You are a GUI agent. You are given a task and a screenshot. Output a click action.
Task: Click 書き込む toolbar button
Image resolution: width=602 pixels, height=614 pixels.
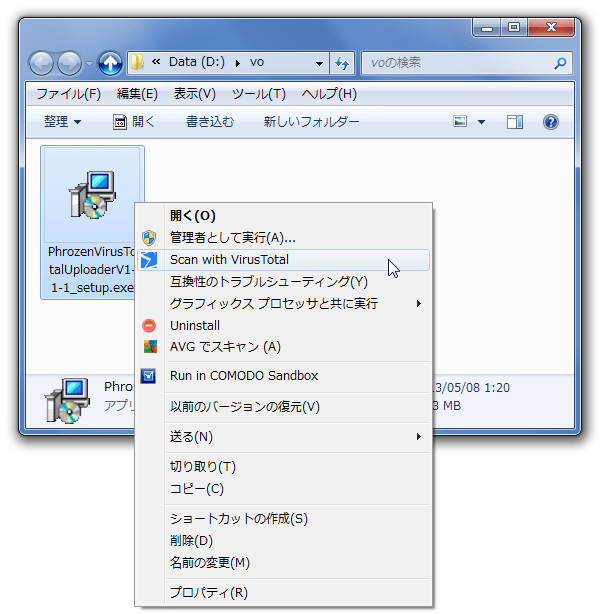pyautogui.click(x=210, y=122)
